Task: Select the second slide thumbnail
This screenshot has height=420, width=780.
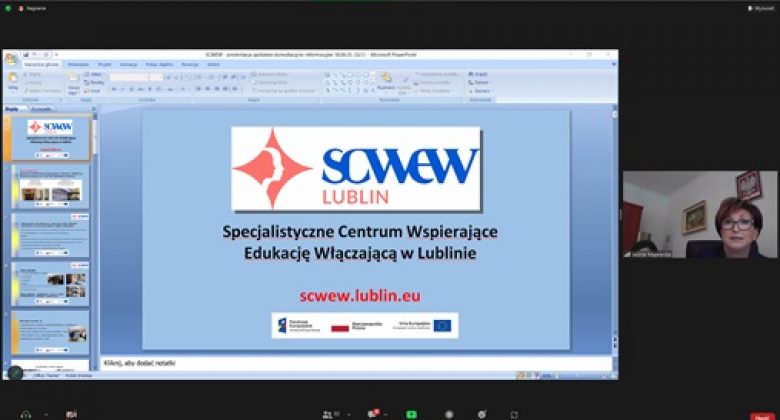Action: click(x=50, y=186)
